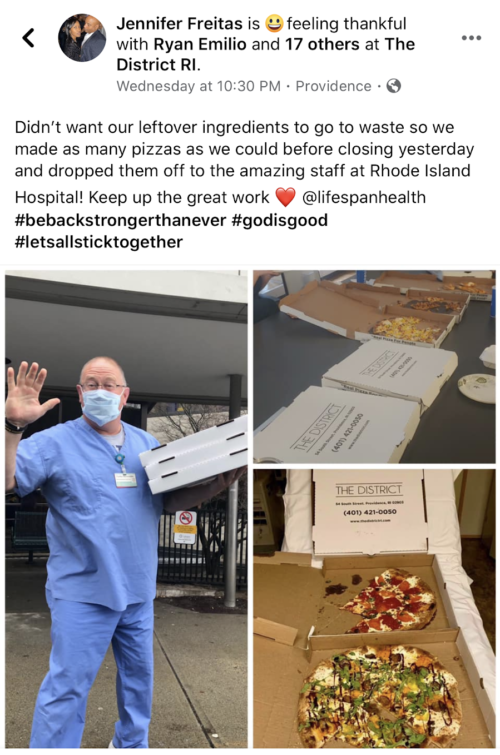This screenshot has height=755, width=500.
Task: Open the three-dot post options menu
Action: (471, 38)
